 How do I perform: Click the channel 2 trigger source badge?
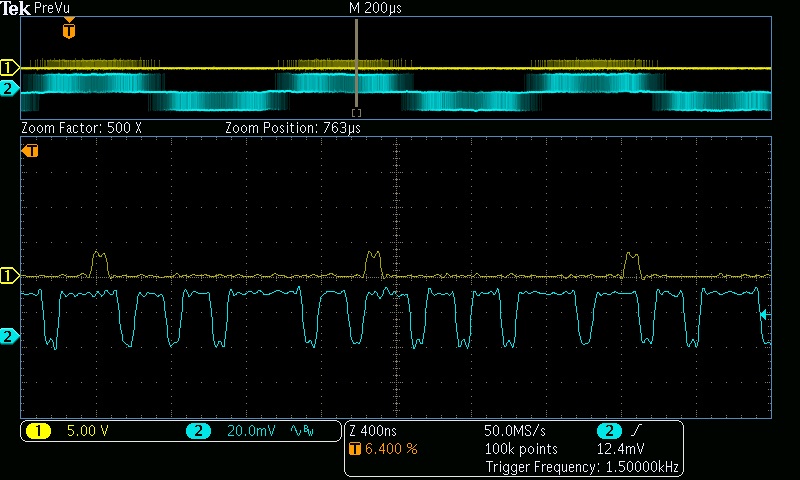[609, 431]
